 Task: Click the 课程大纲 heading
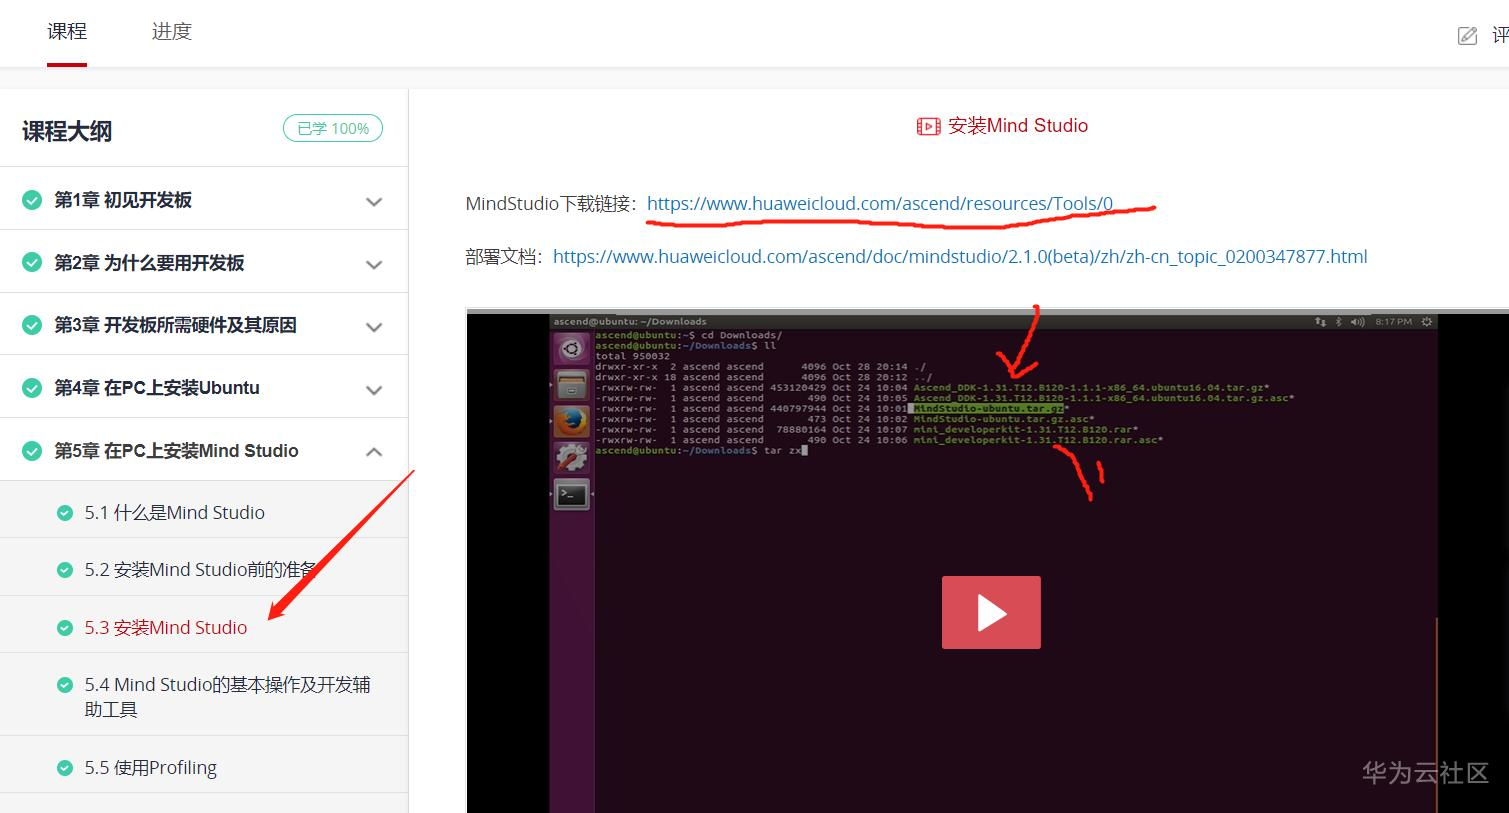[67, 131]
